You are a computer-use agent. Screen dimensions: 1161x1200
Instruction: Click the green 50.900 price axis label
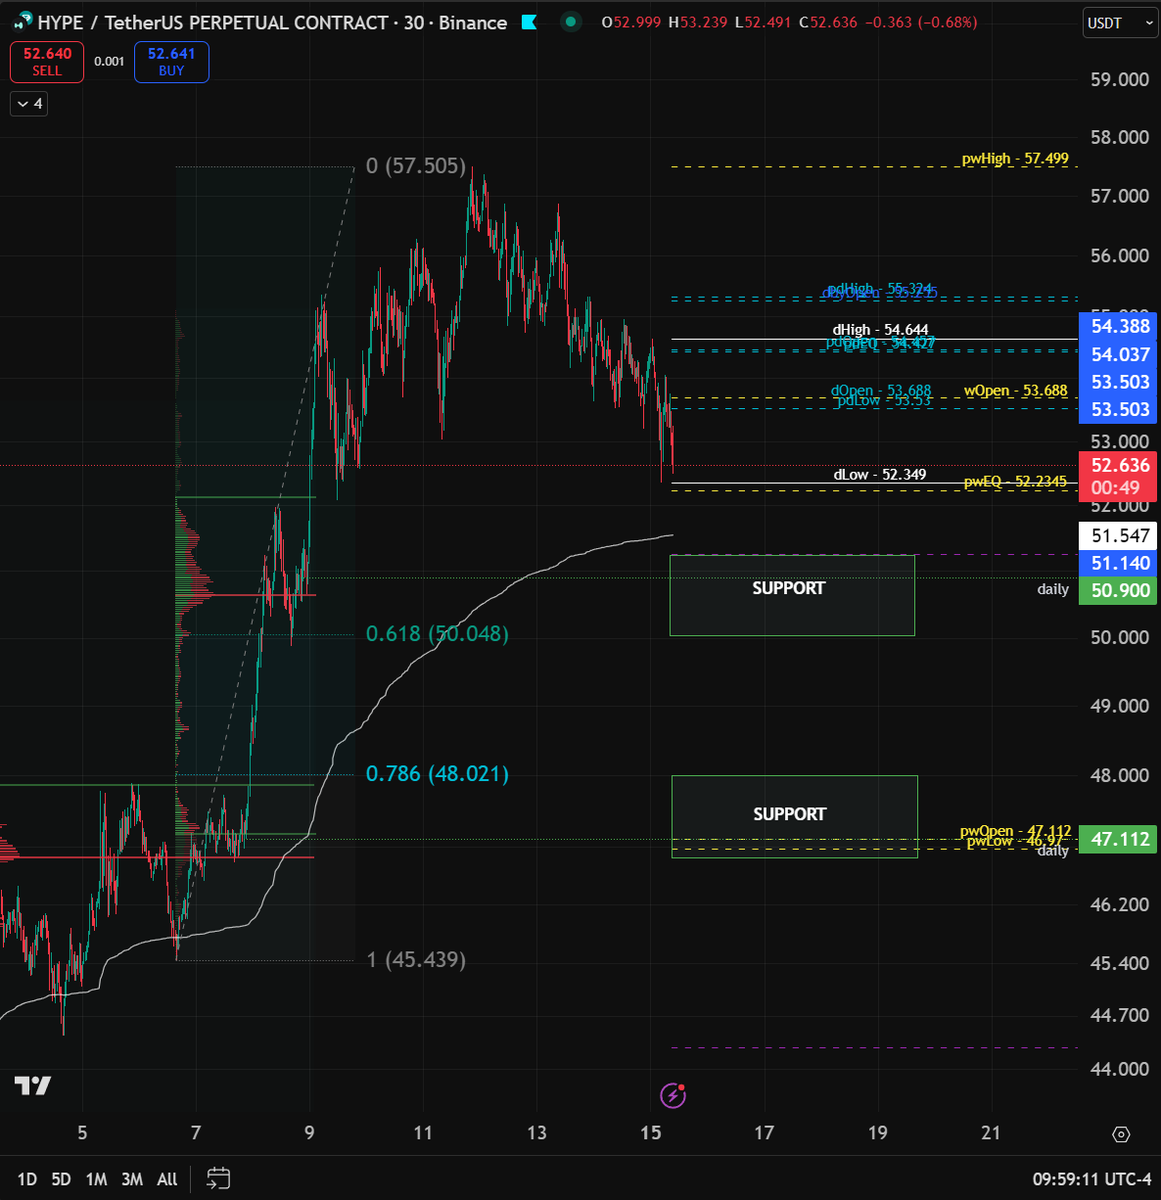tap(1120, 590)
